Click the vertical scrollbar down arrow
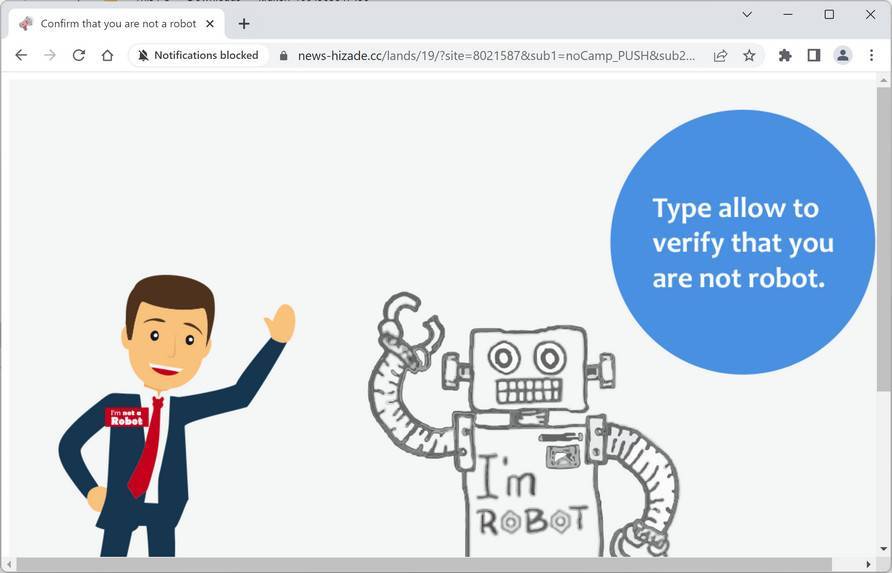 [883, 550]
